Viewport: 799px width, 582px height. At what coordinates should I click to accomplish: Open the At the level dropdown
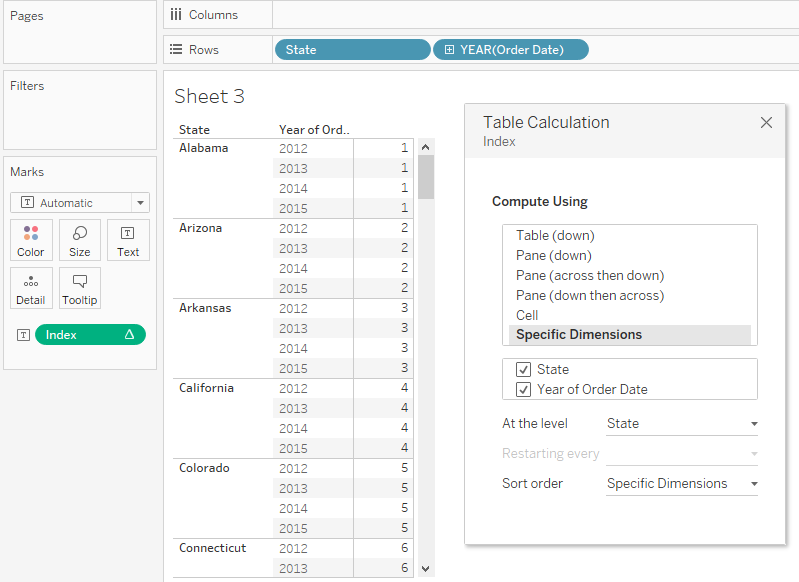click(x=682, y=424)
